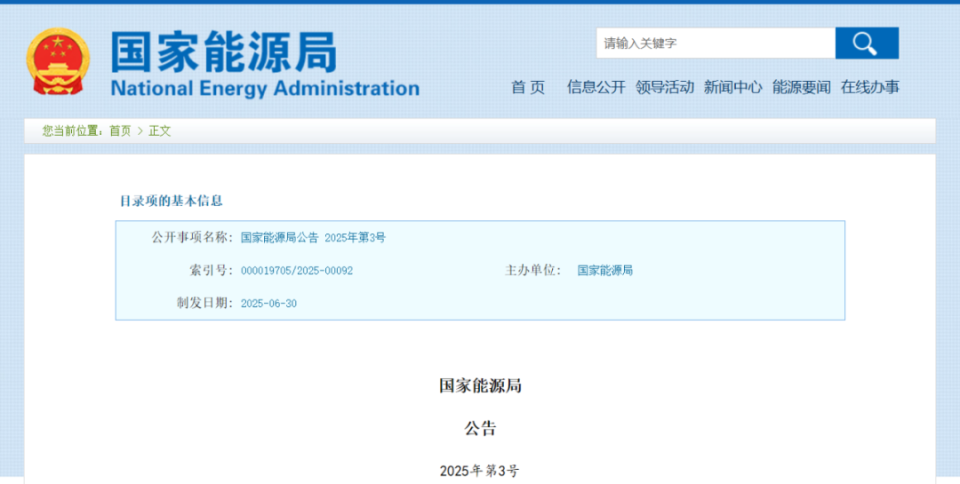Screen dimensions: 960x484
Task: Click the 目录项的基本信息 heading
Action: [x=171, y=201]
